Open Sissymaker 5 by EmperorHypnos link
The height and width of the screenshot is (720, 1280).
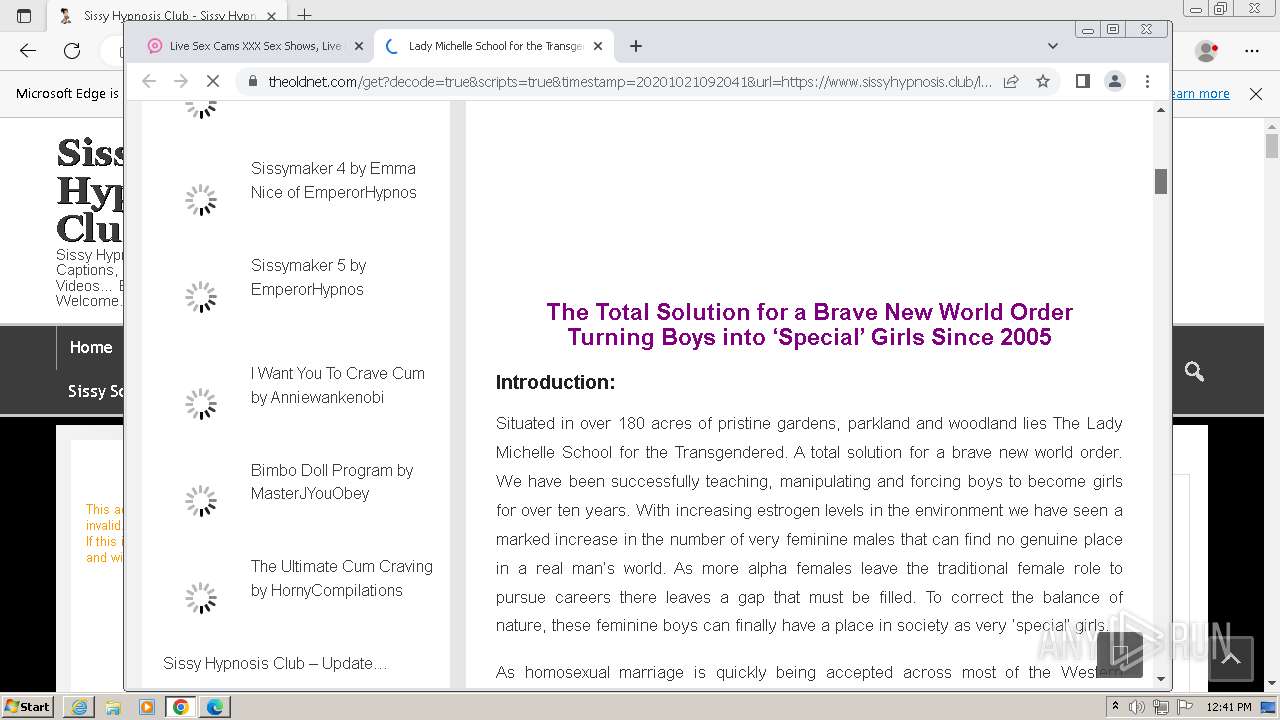308,277
